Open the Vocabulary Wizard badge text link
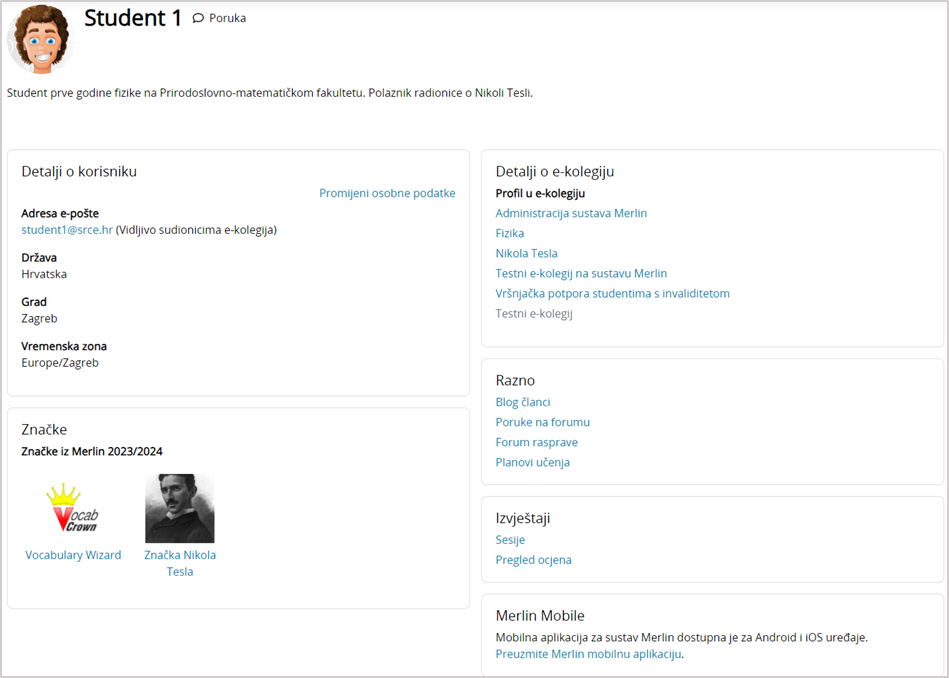Viewport: 949px width, 678px height. pyautogui.click(x=73, y=555)
